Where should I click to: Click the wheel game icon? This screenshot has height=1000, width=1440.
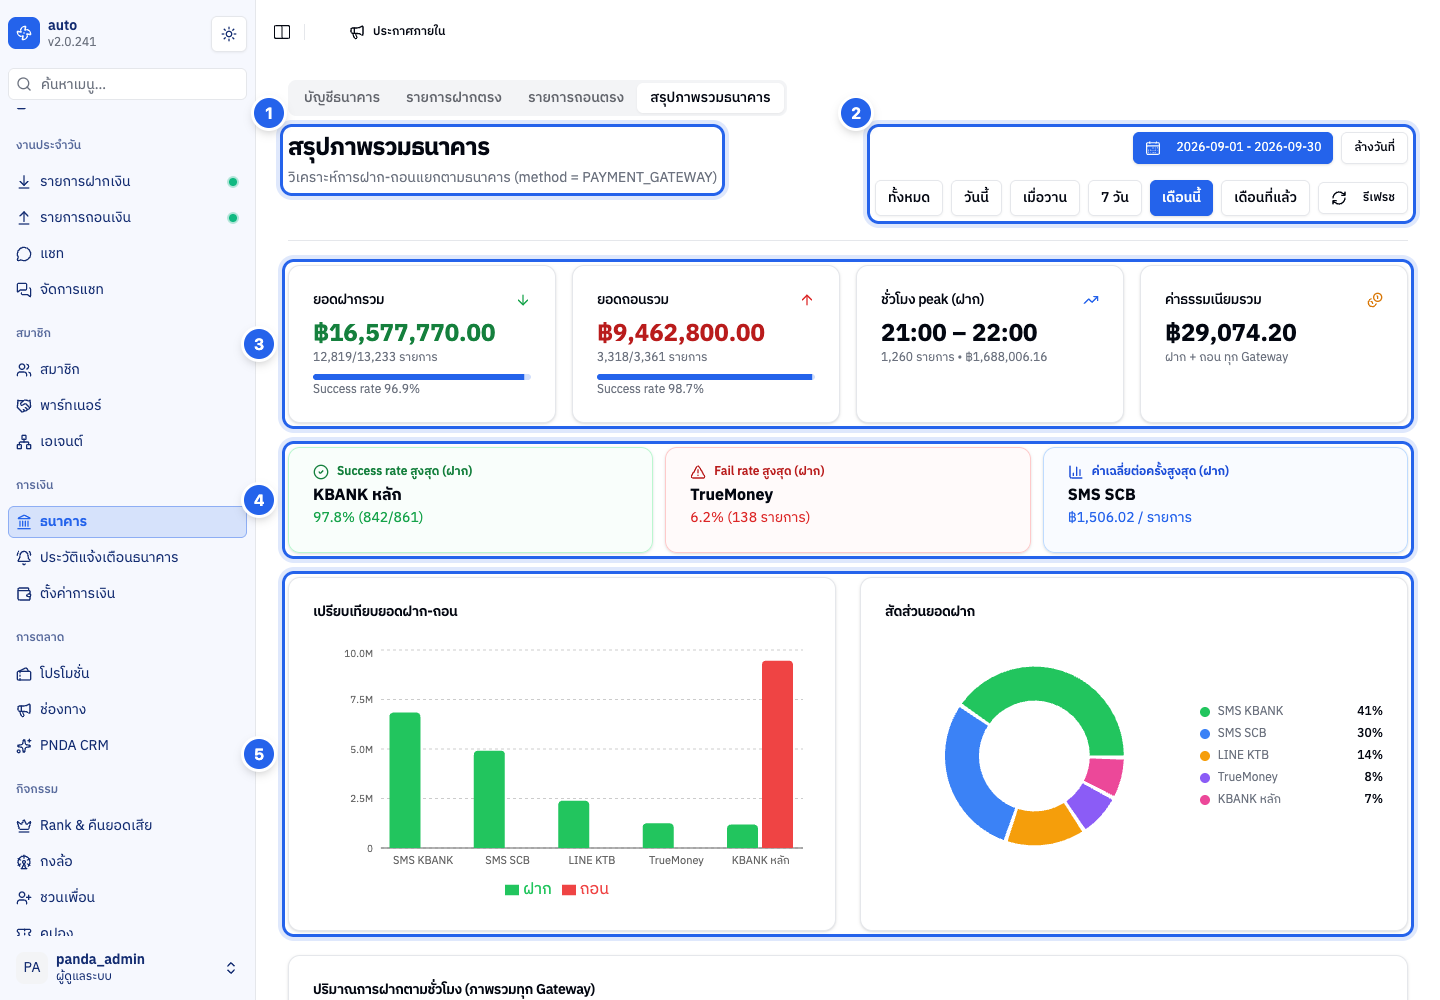[24, 862]
